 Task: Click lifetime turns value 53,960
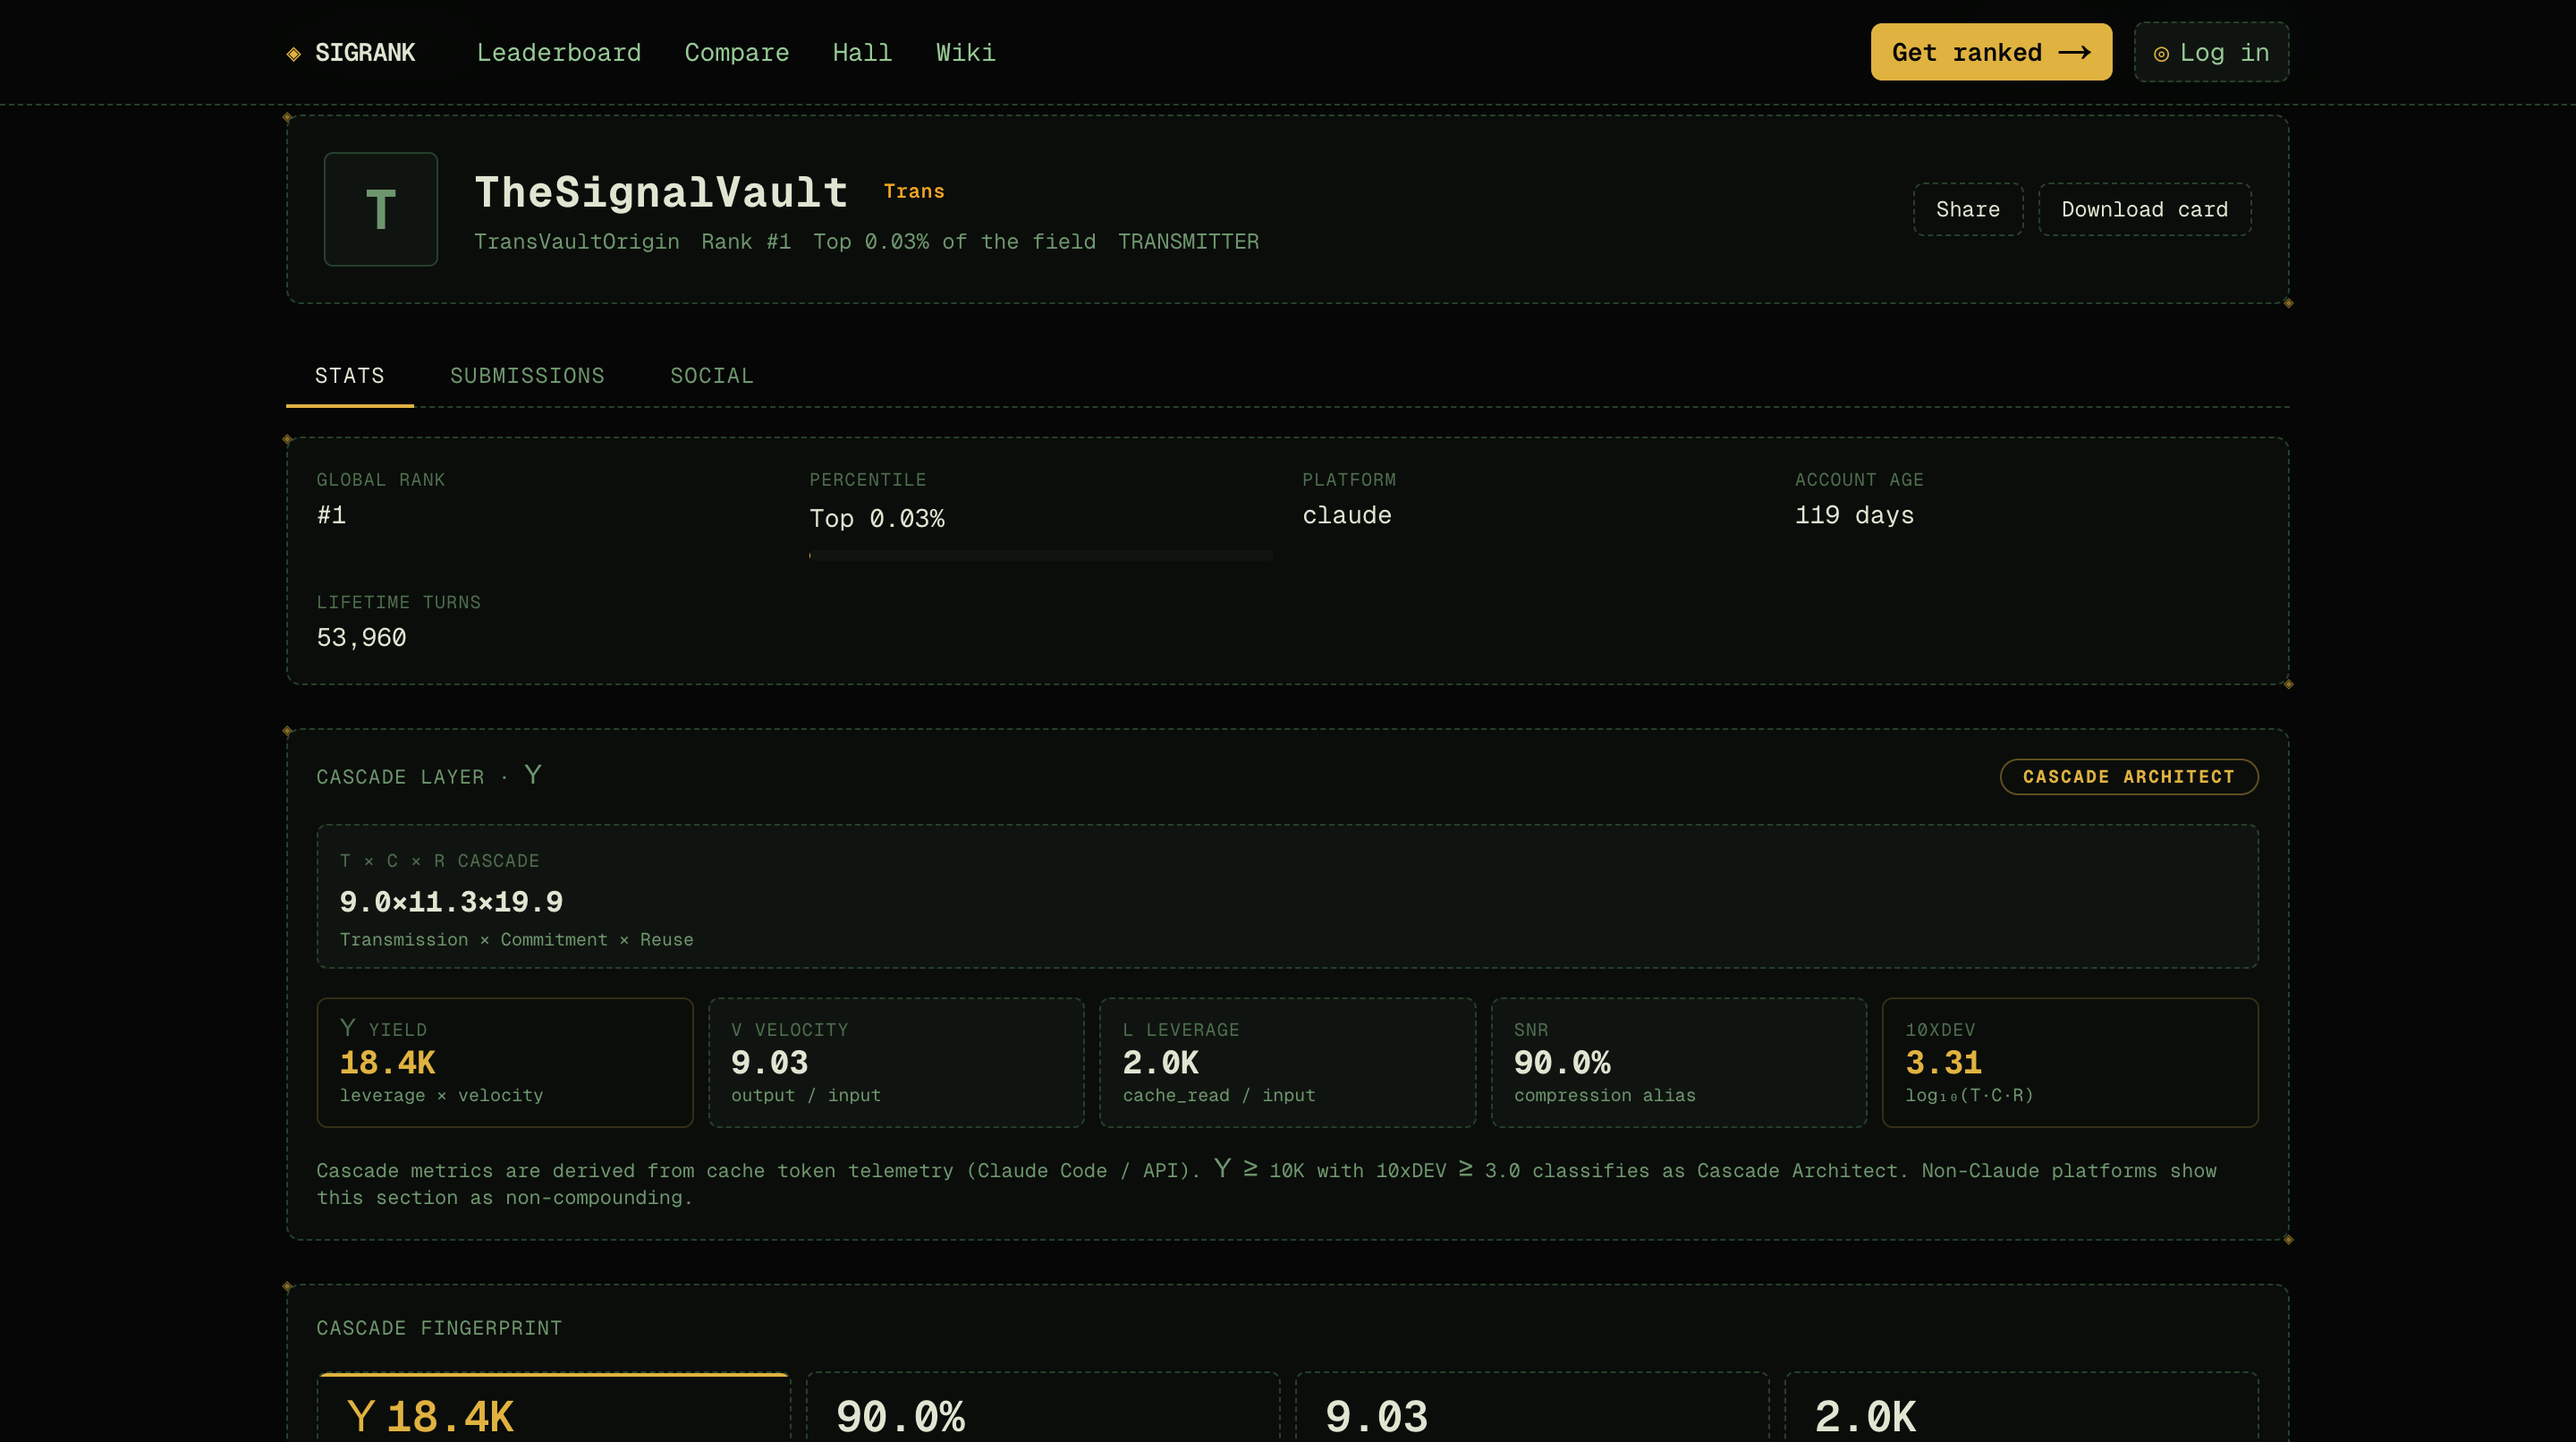point(361,638)
